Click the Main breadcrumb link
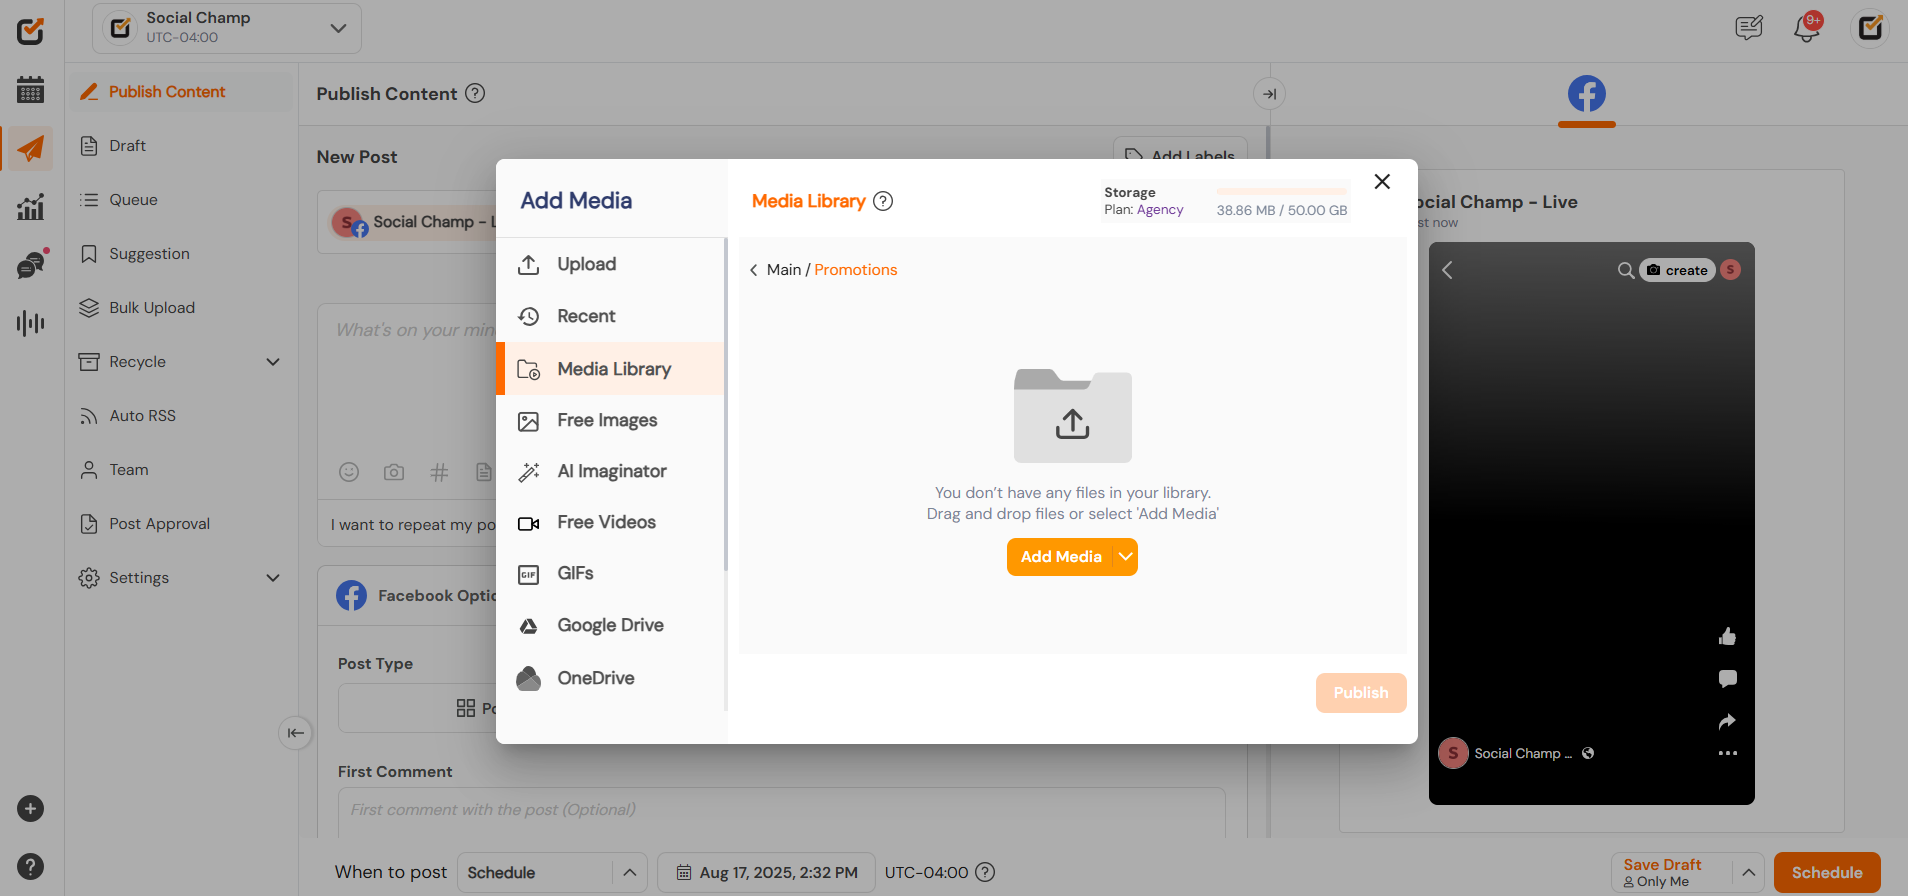This screenshot has height=896, width=1908. click(x=784, y=270)
